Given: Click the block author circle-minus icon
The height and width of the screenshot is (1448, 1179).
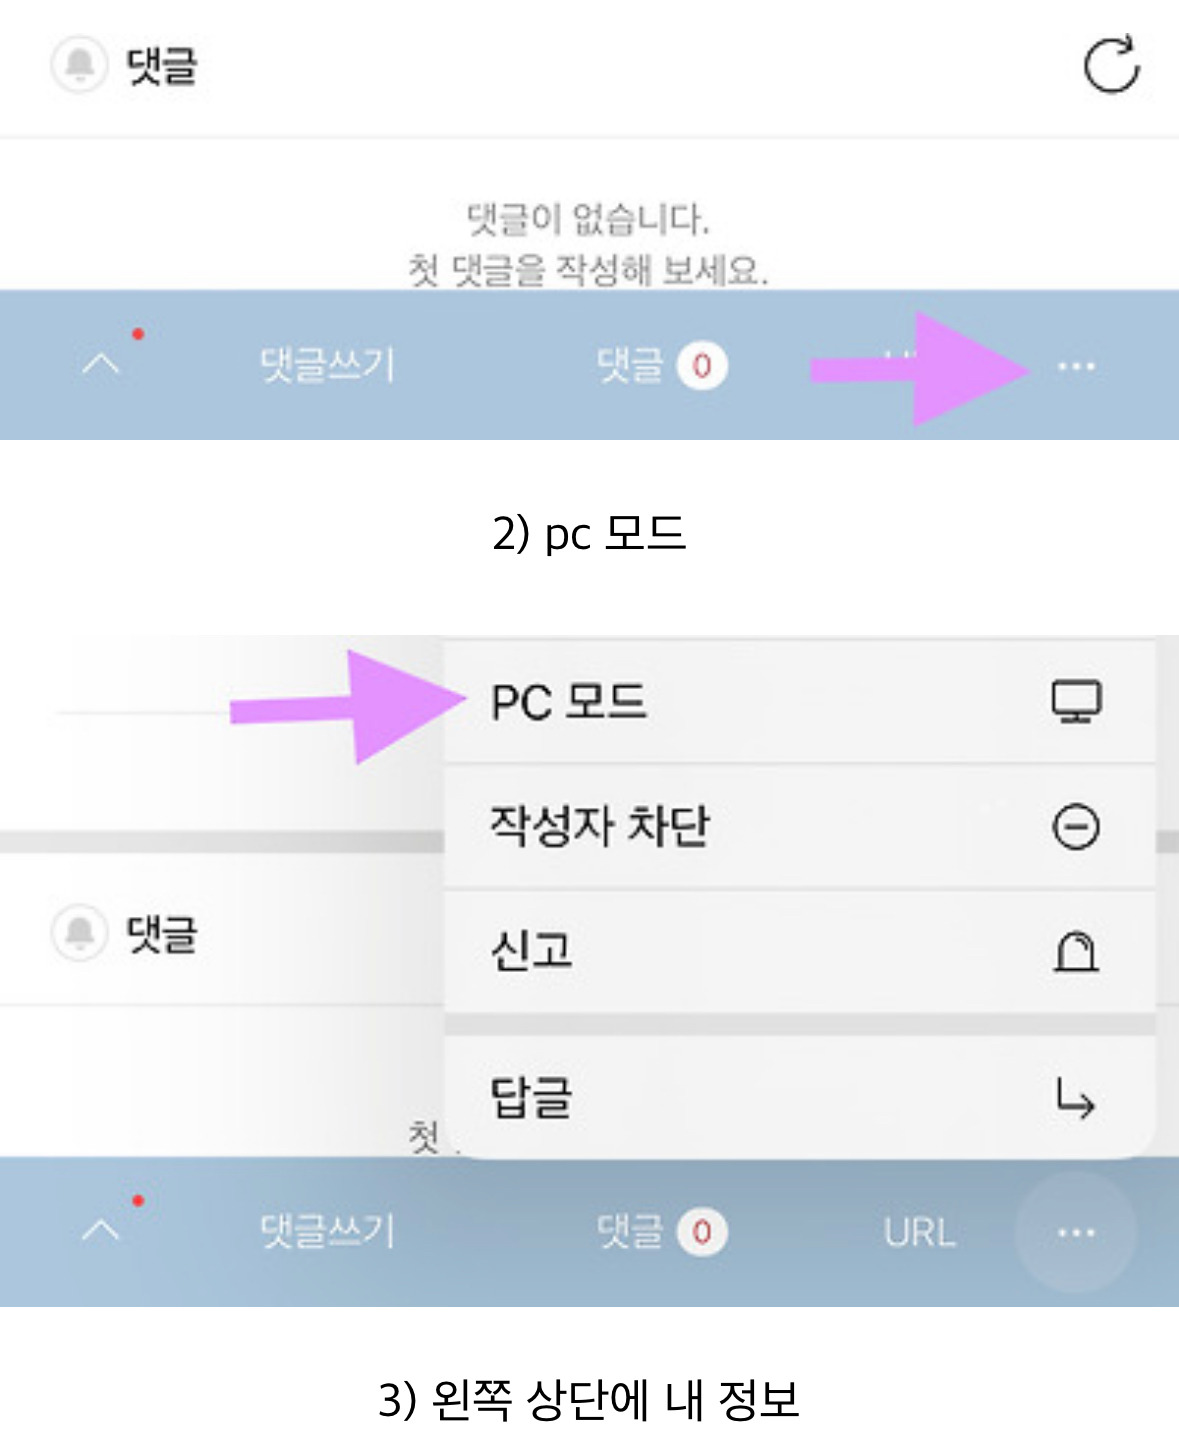Looking at the screenshot, I should point(1076,827).
